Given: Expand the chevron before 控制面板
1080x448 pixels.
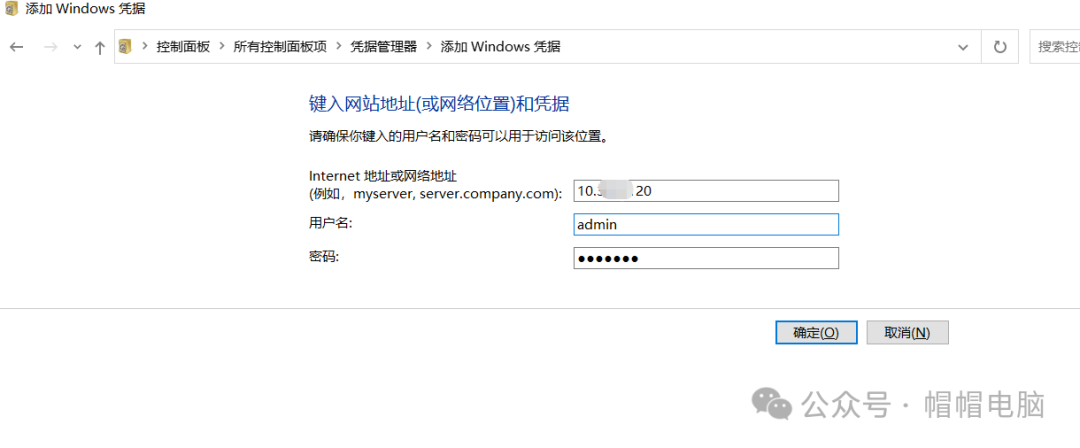Looking at the screenshot, I should pyautogui.click(x=145, y=46).
